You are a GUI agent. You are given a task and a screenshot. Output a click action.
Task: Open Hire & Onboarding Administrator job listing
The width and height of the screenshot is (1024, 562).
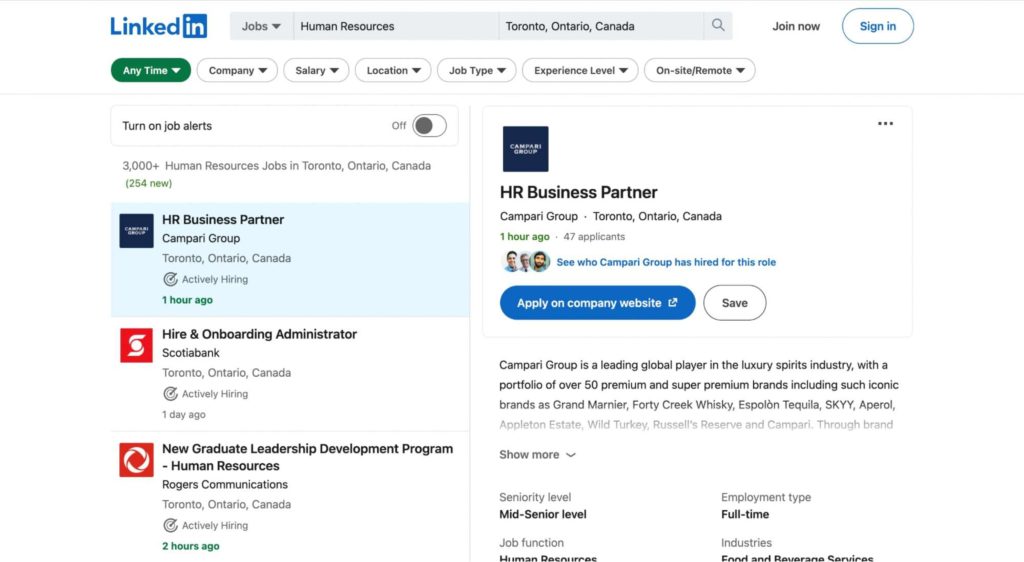pos(259,334)
